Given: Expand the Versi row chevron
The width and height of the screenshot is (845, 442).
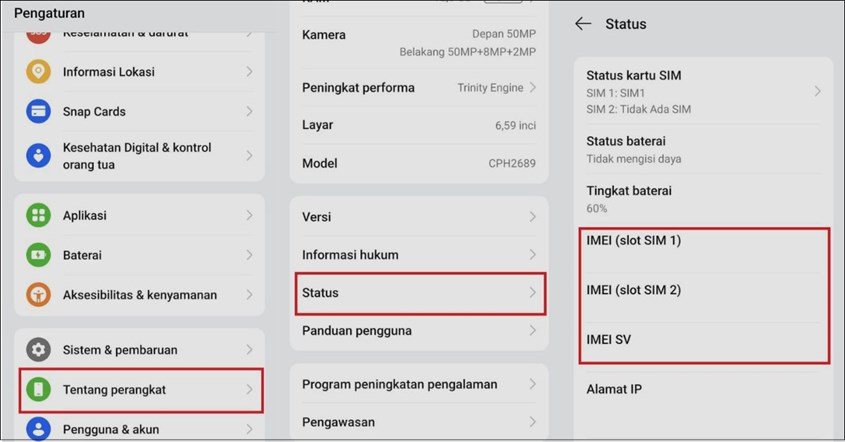Looking at the screenshot, I should tap(533, 217).
